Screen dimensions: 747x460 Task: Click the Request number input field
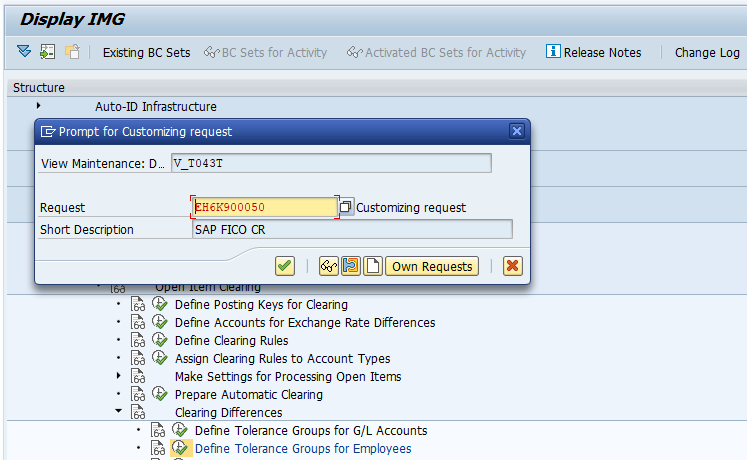pos(264,207)
